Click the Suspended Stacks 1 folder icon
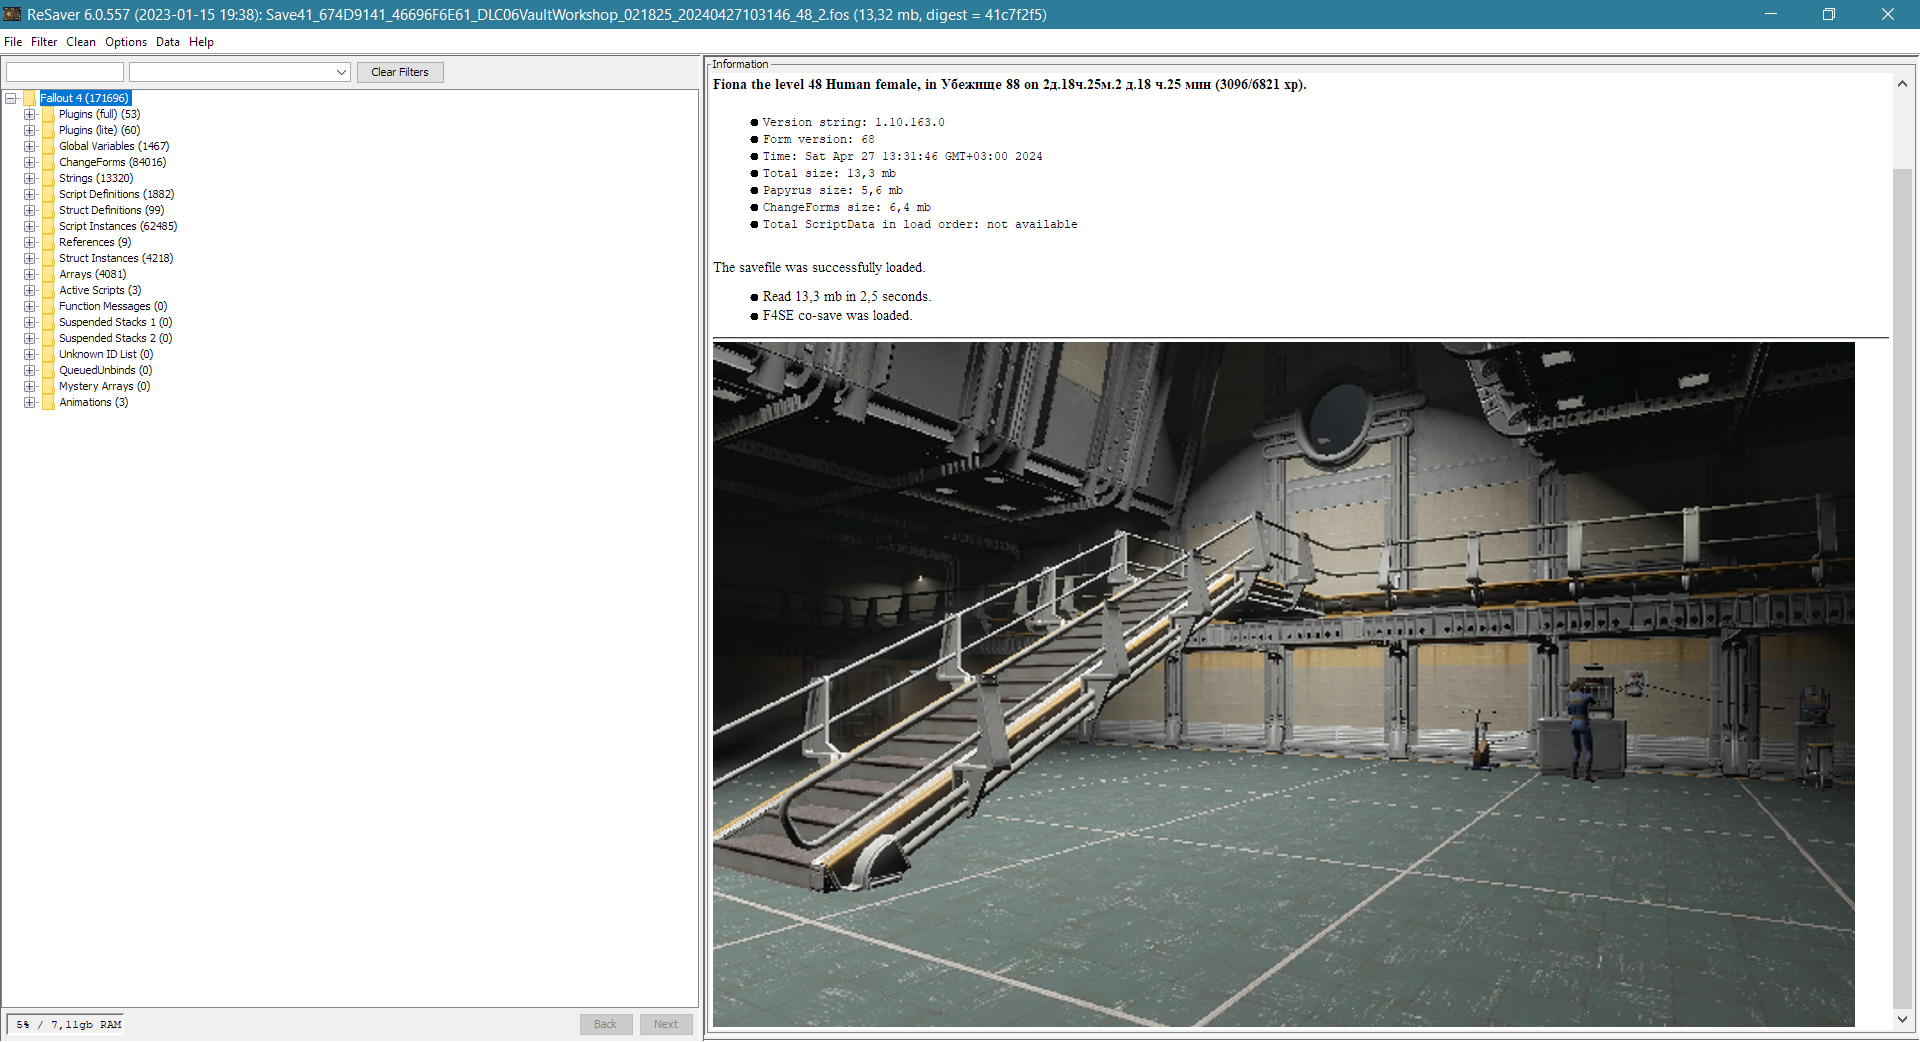The height and width of the screenshot is (1042, 1920). coord(48,322)
